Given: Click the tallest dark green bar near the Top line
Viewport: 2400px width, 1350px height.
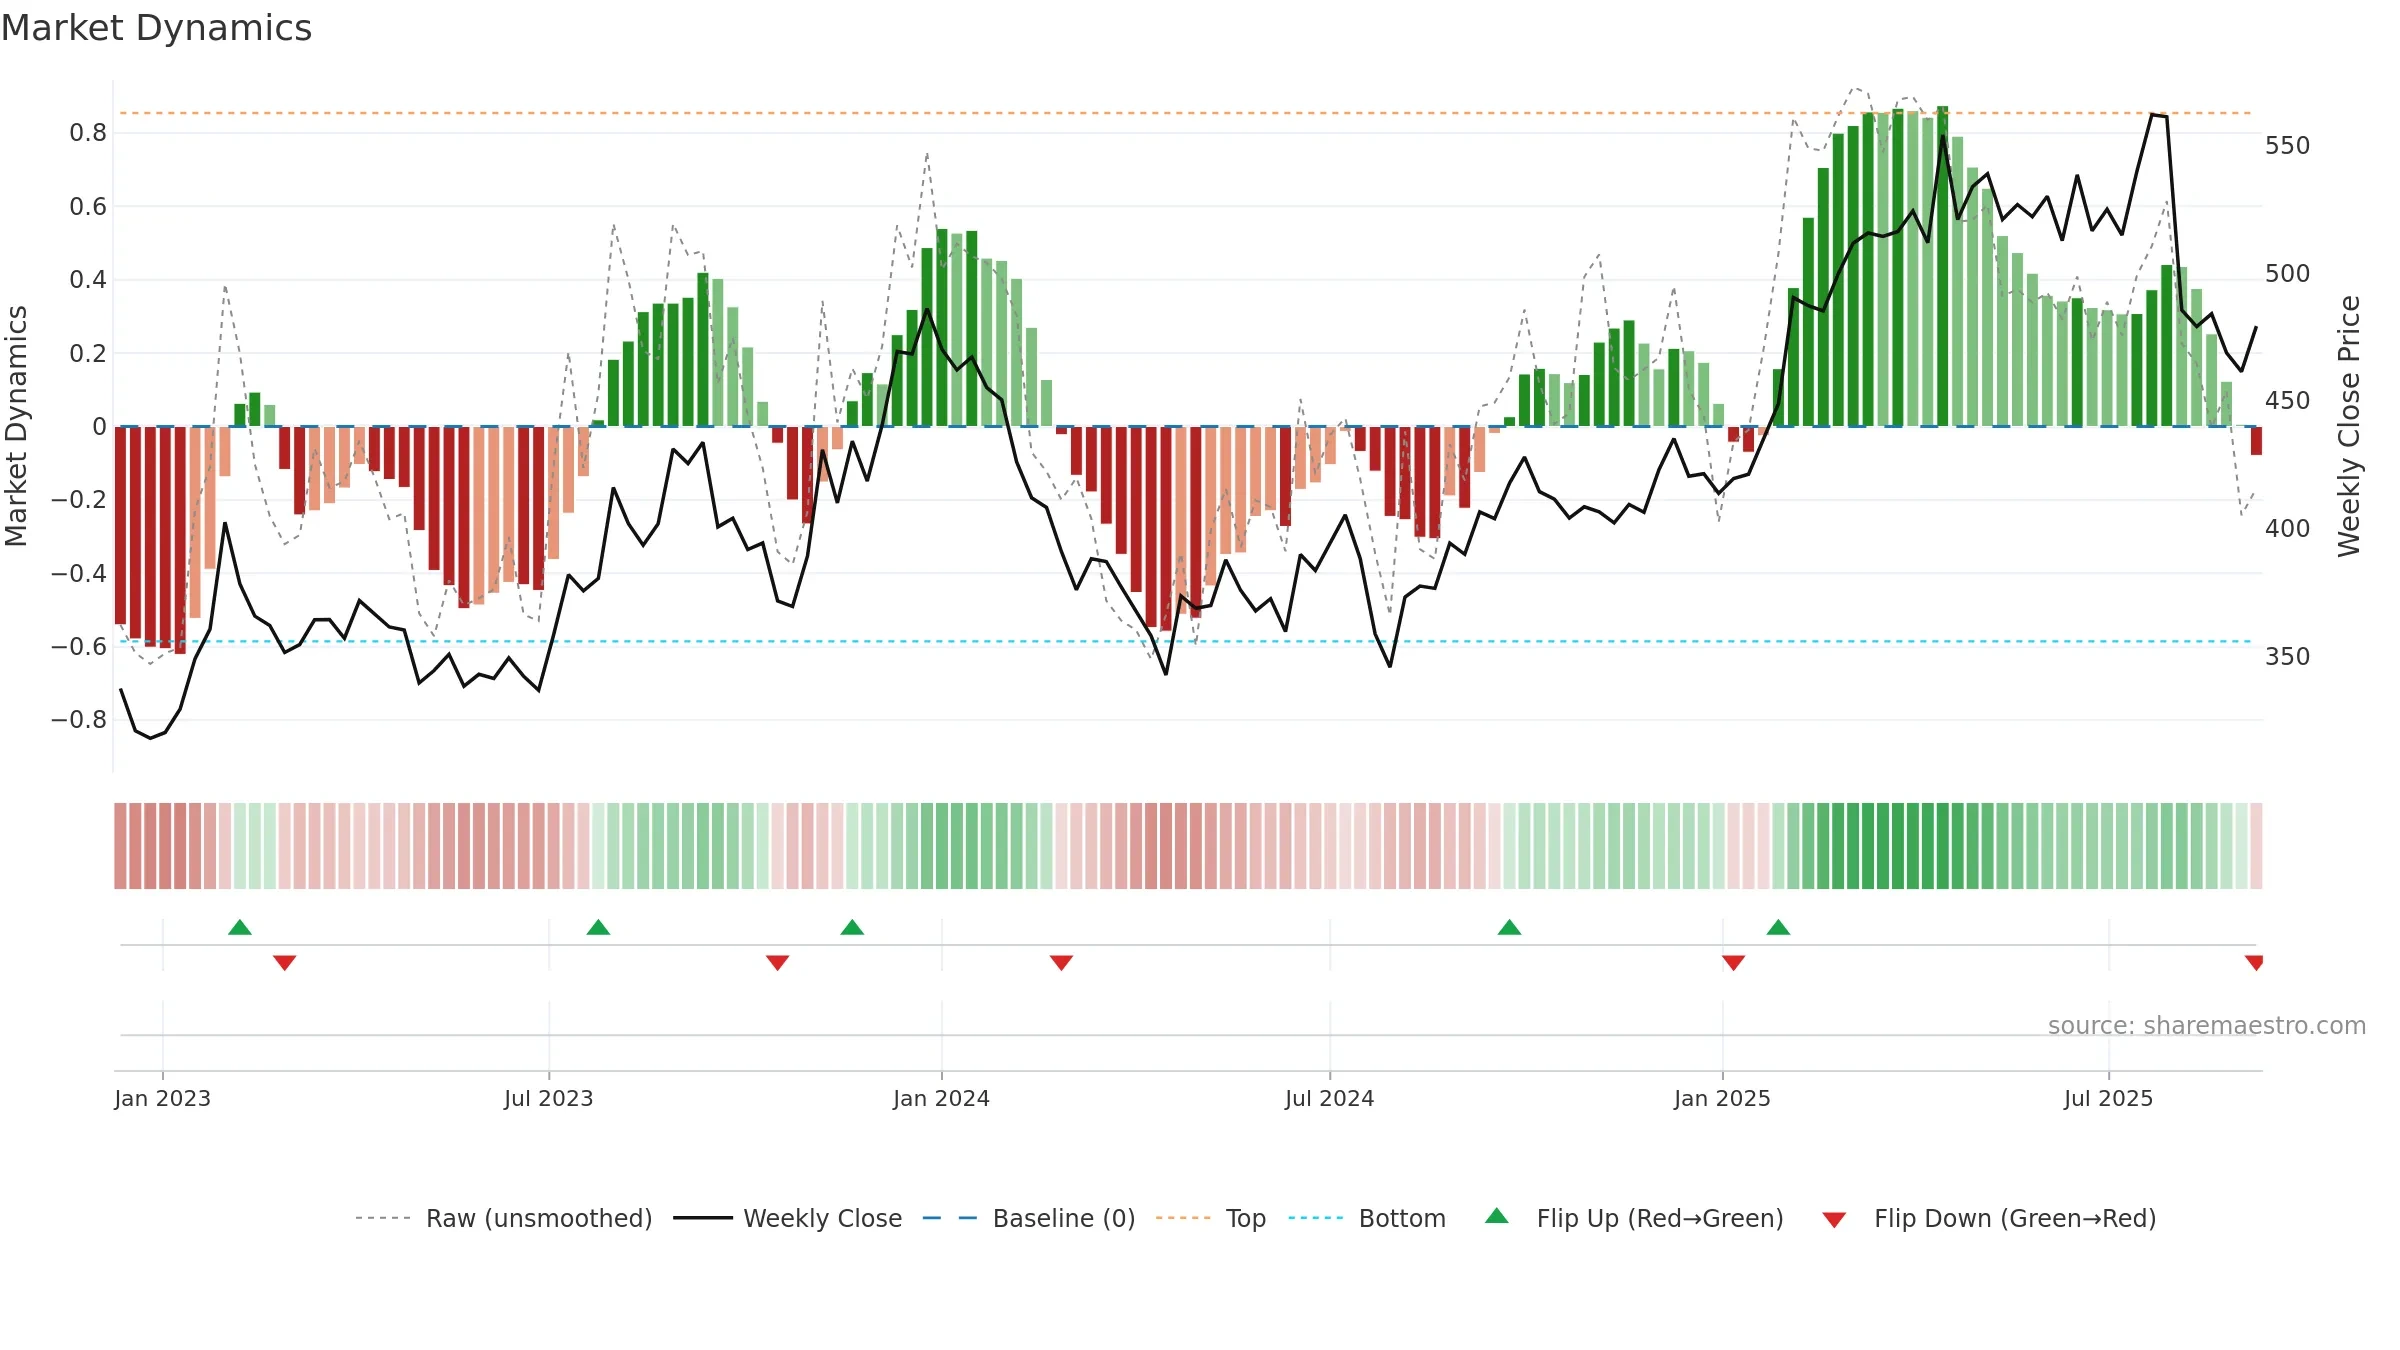Looking at the screenshot, I should click(x=1942, y=266).
